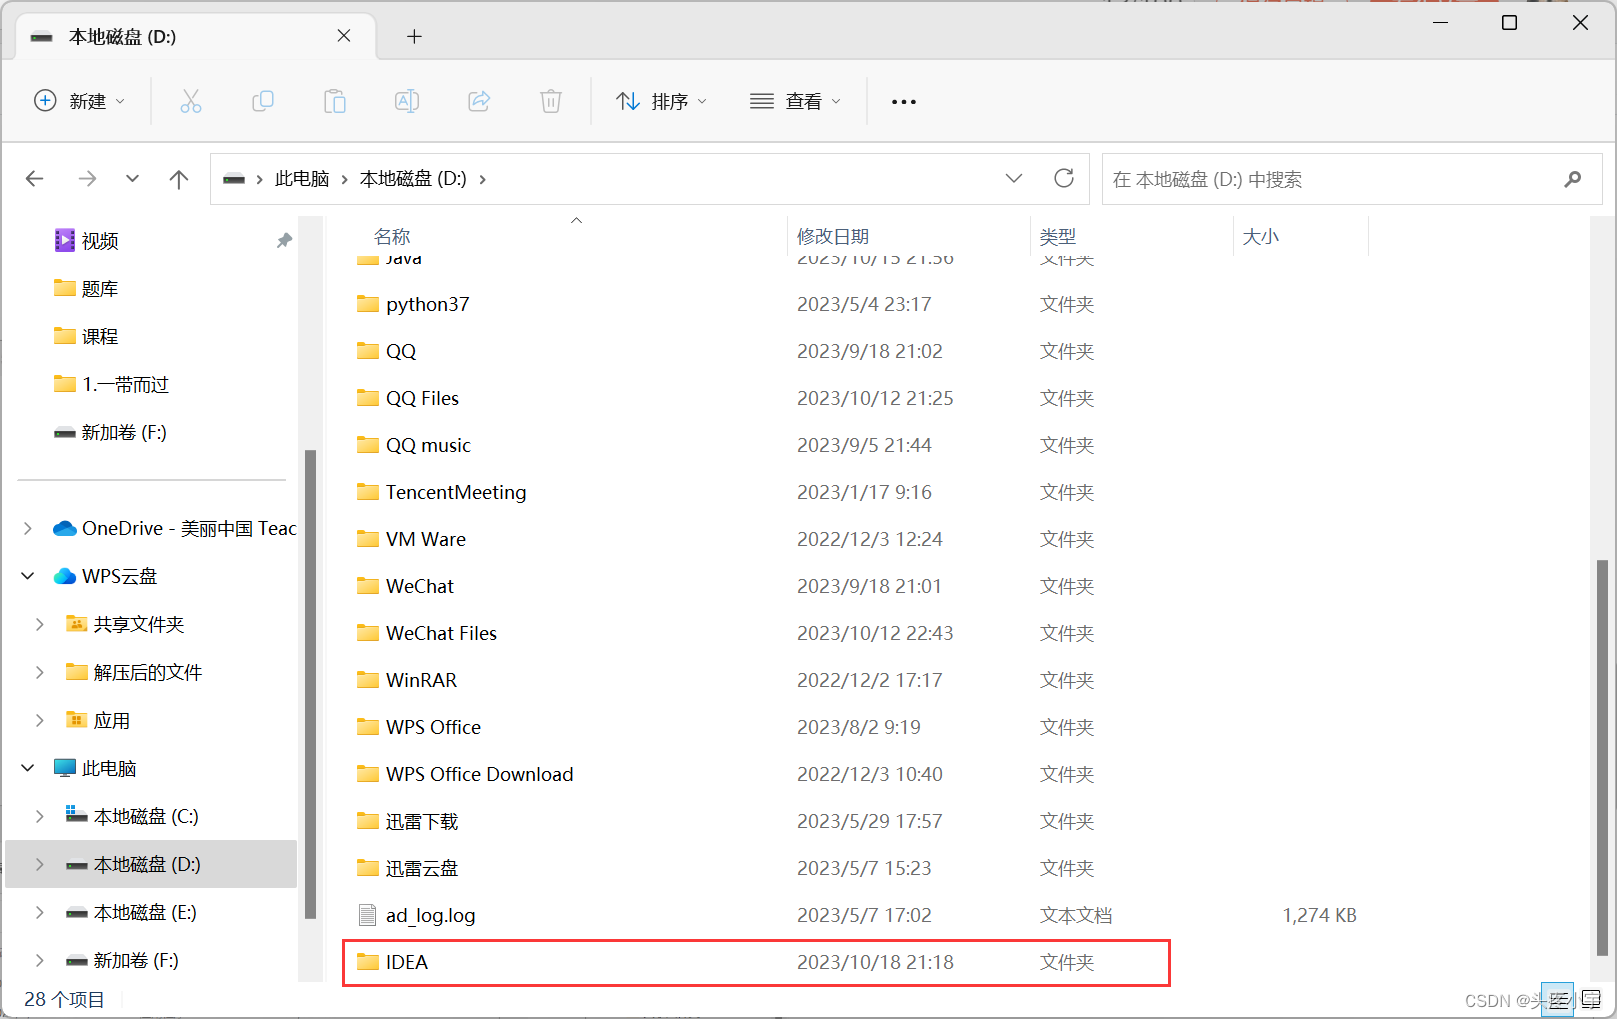The image size is (1617, 1019).
Task: Click the Paste clipboard icon
Action: click(335, 101)
